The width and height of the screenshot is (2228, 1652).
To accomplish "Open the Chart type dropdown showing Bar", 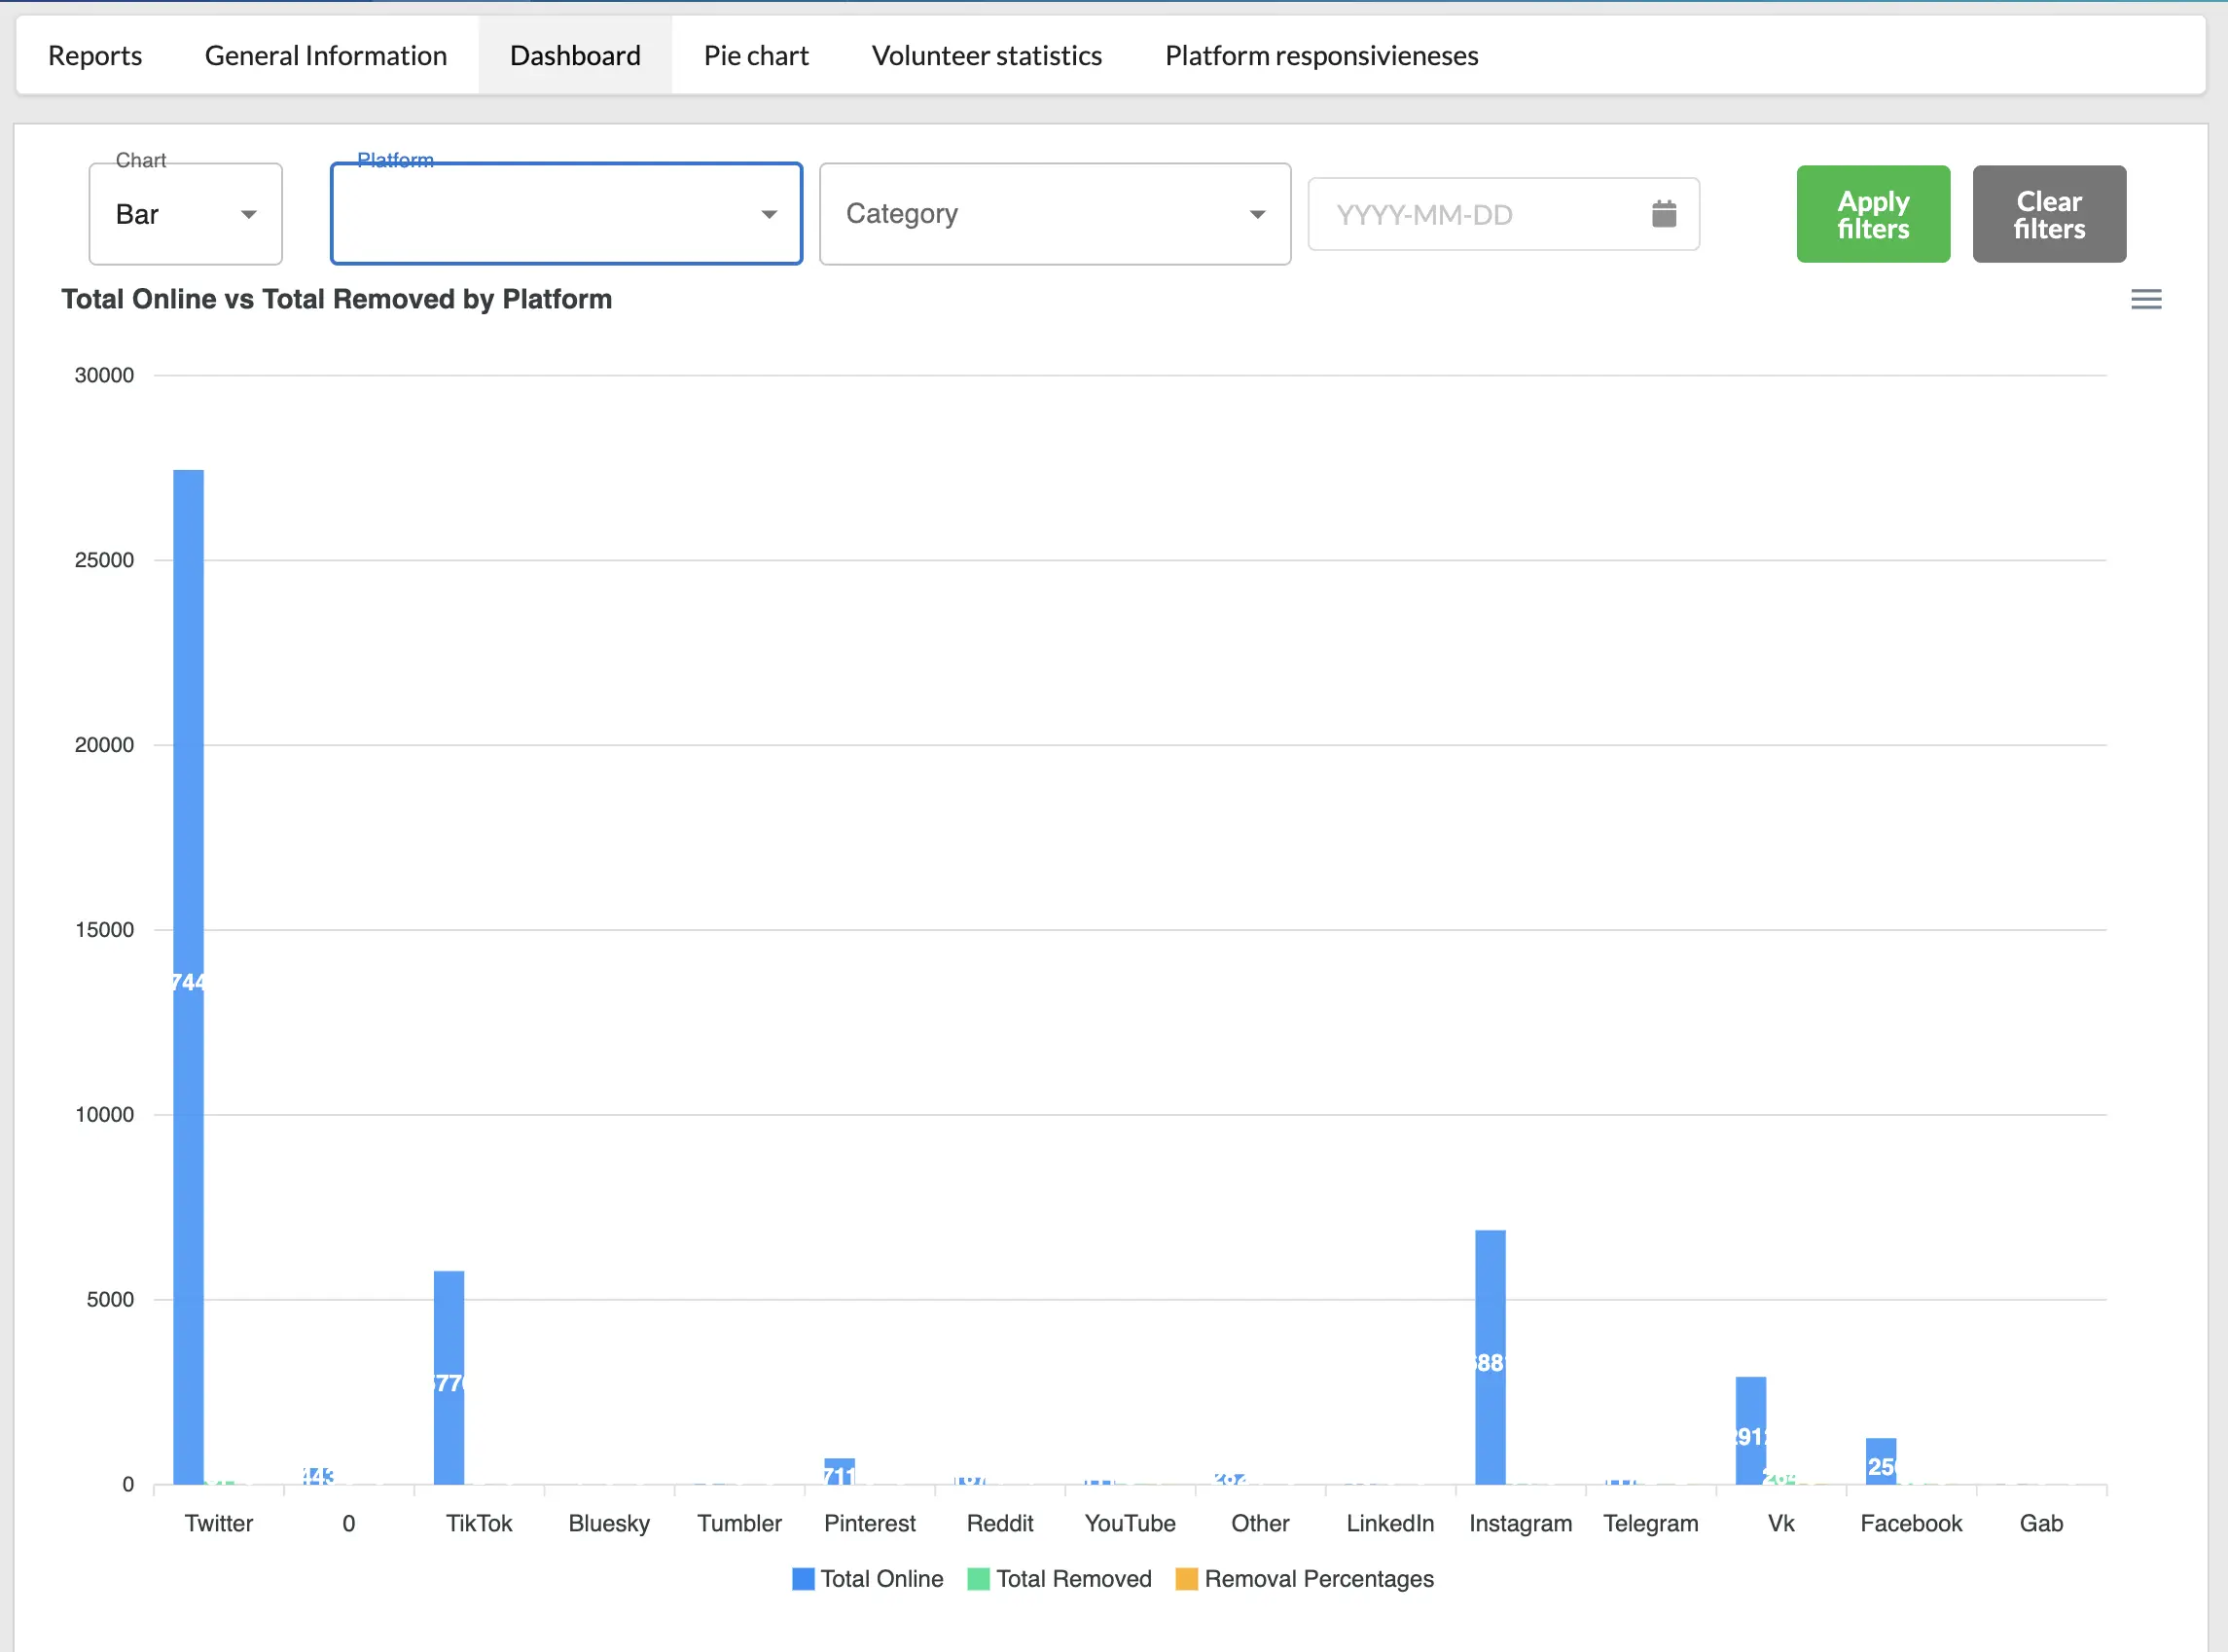I will 186,214.
